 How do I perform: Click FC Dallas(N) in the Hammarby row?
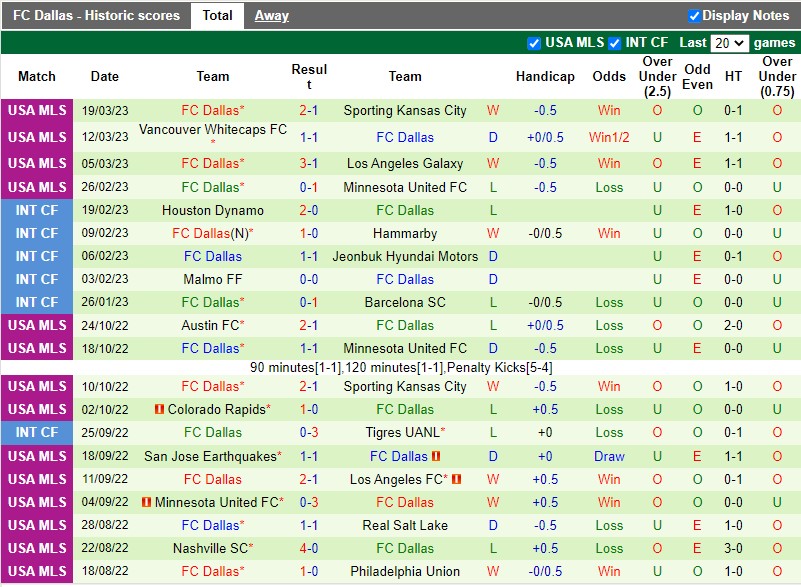[x=210, y=233]
